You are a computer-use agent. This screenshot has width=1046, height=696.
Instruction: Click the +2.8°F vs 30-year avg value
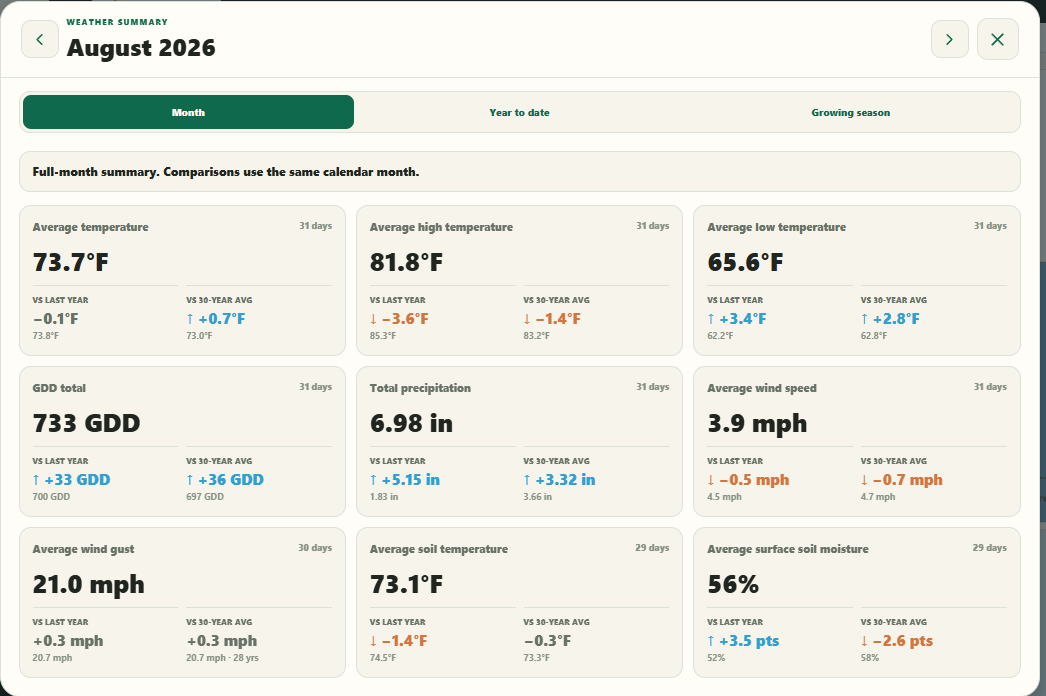[x=890, y=319]
